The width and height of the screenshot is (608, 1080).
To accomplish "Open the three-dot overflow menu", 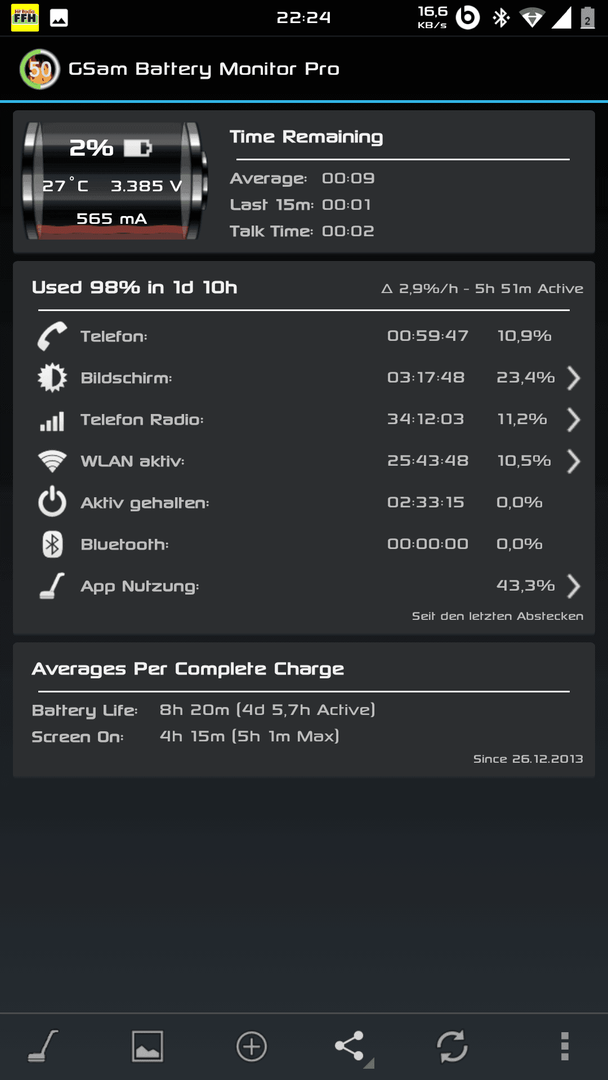I will point(565,1046).
